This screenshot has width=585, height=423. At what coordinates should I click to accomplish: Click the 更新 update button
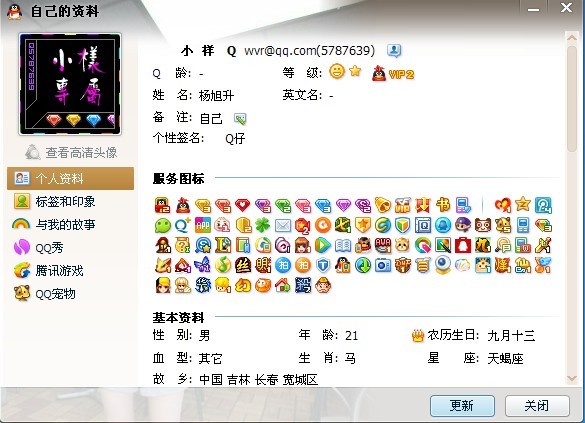tap(462, 406)
